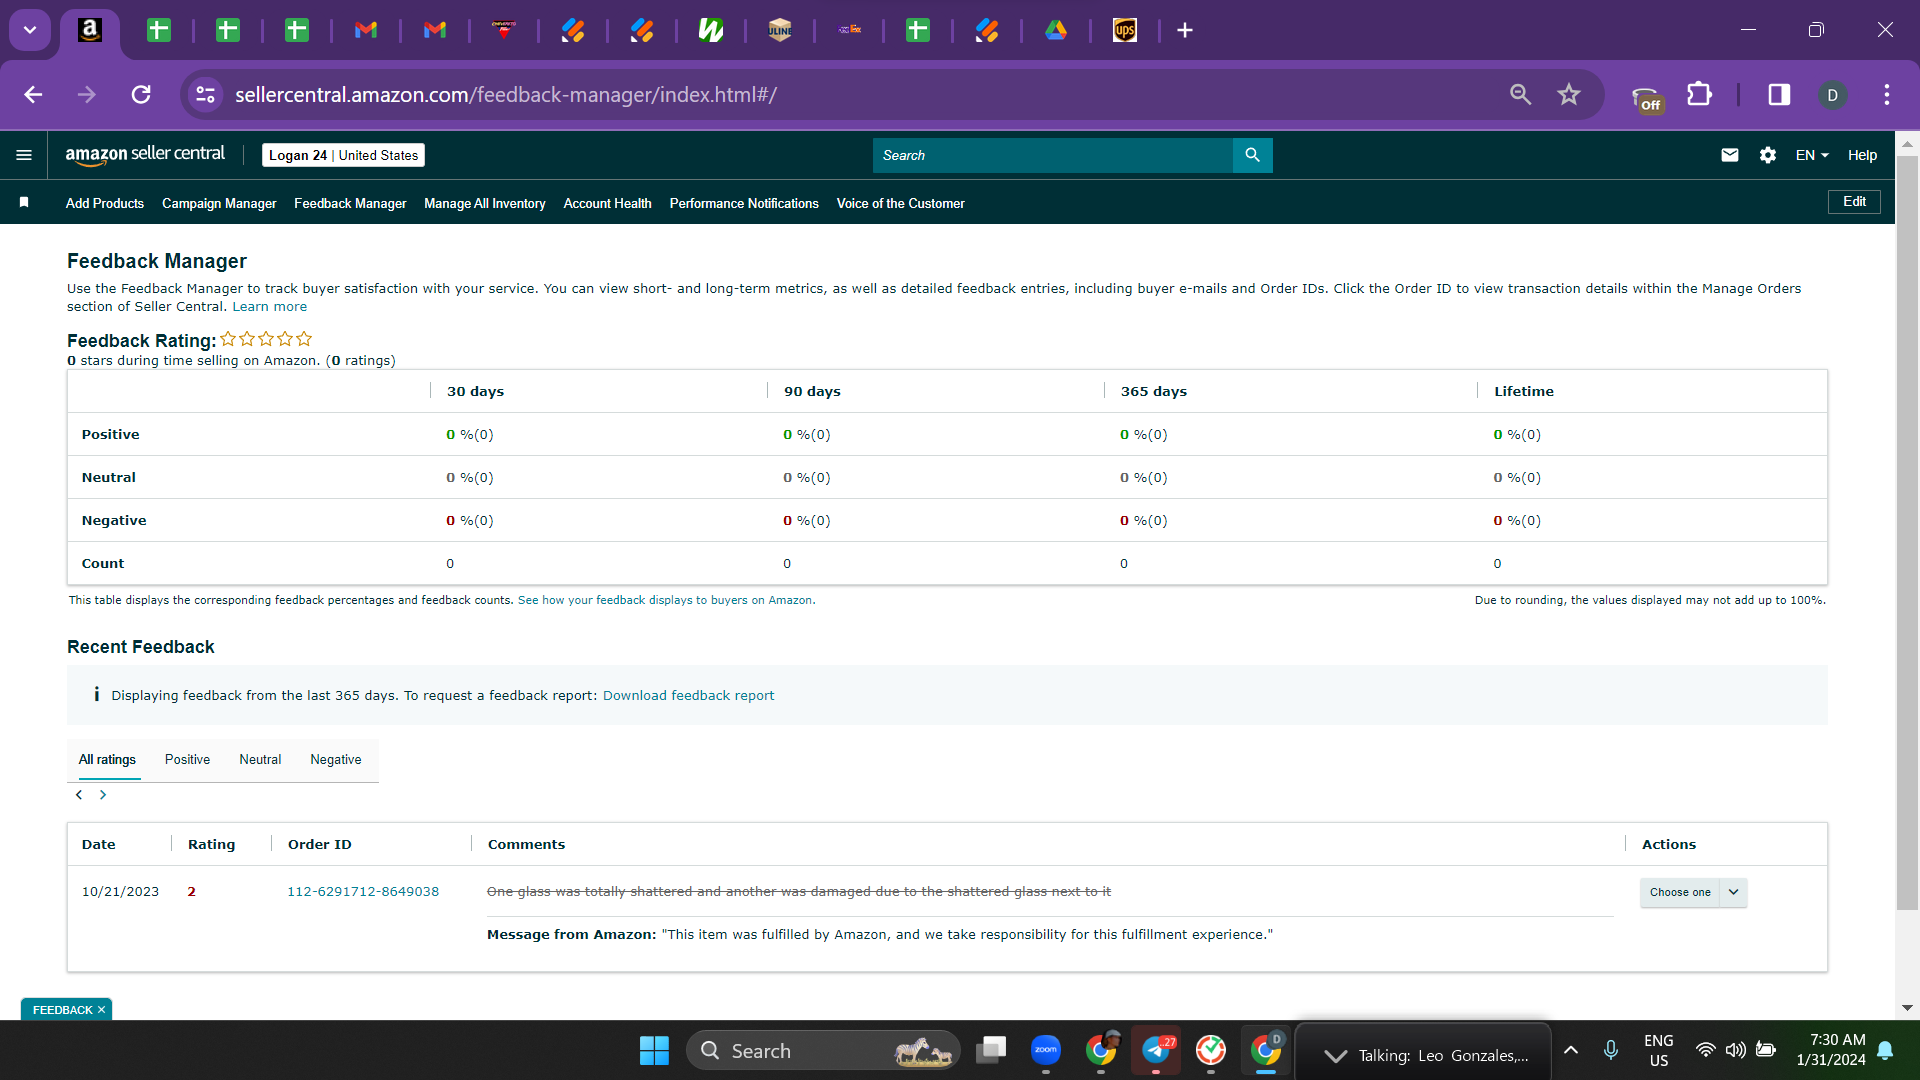Screen dimensions: 1920x1080
Task: Click the scrollbar down arrow
Action: (1907, 1008)
